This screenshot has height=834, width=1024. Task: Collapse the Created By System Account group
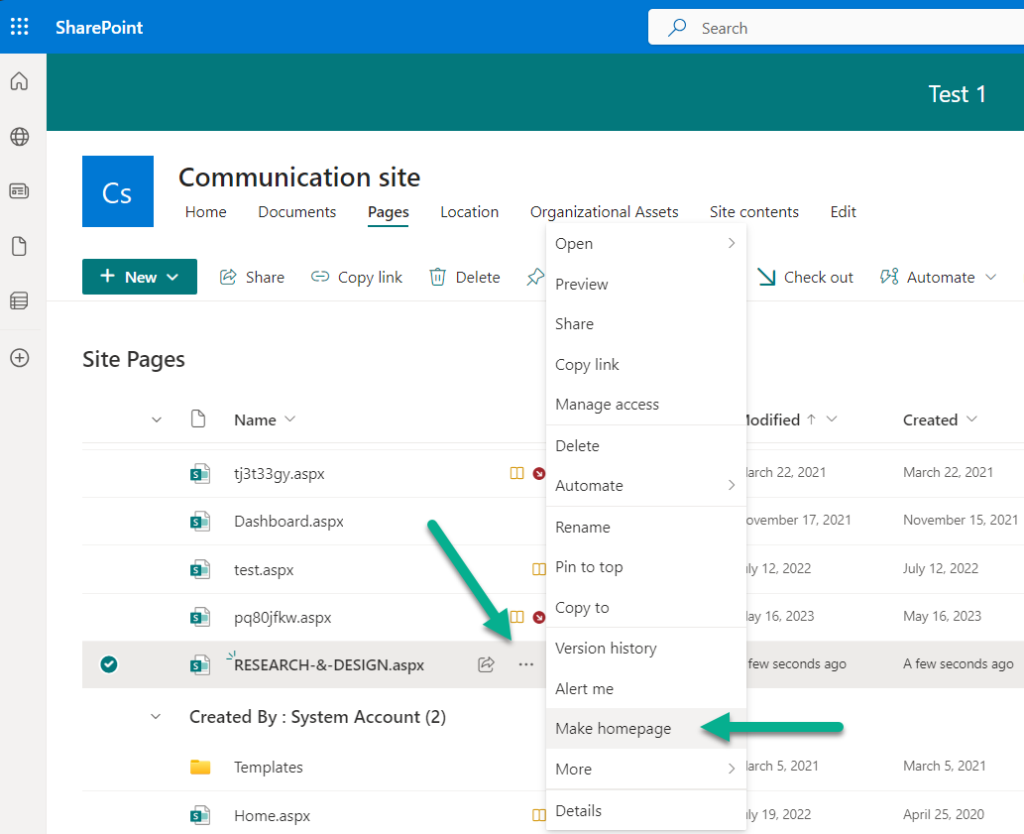pos(156,716)
